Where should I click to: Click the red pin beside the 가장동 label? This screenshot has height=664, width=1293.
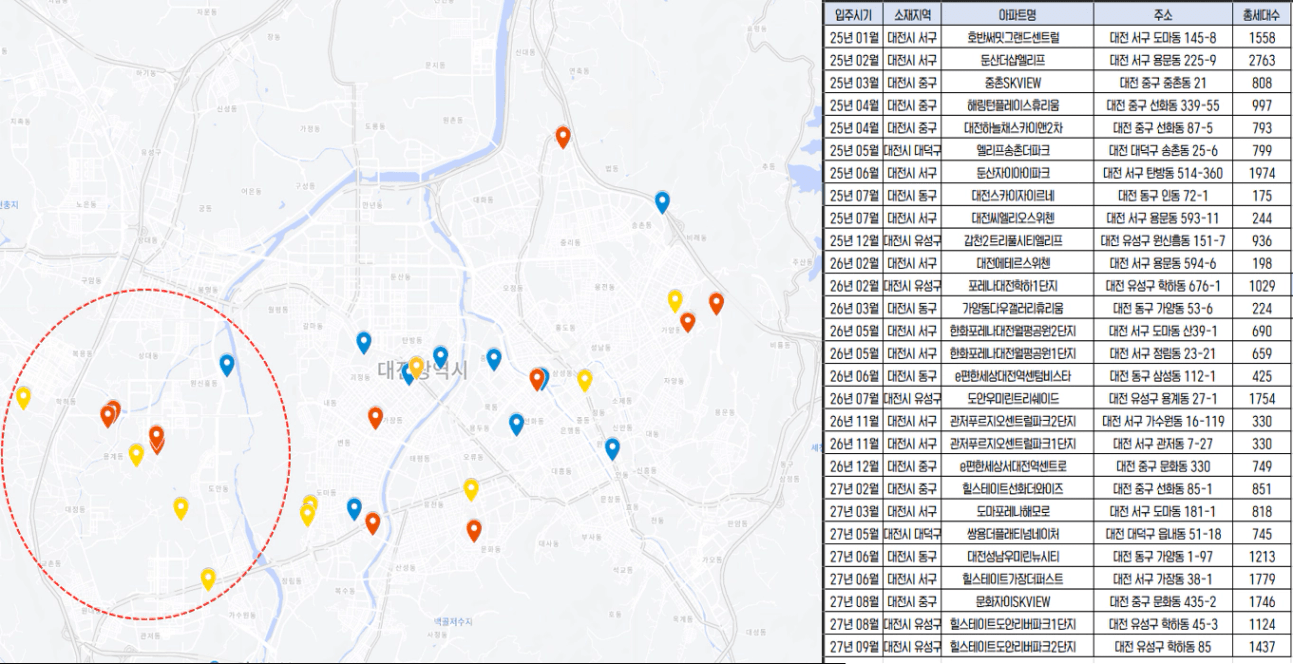[x=375, y=418]
